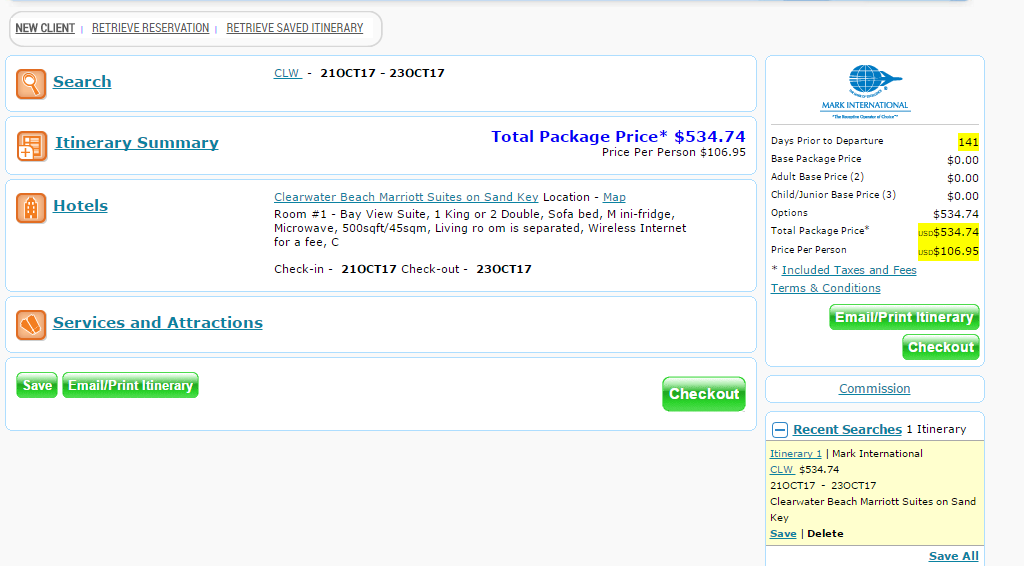
Task: Open the Itinerary 1 link
Action: point(795,453)
